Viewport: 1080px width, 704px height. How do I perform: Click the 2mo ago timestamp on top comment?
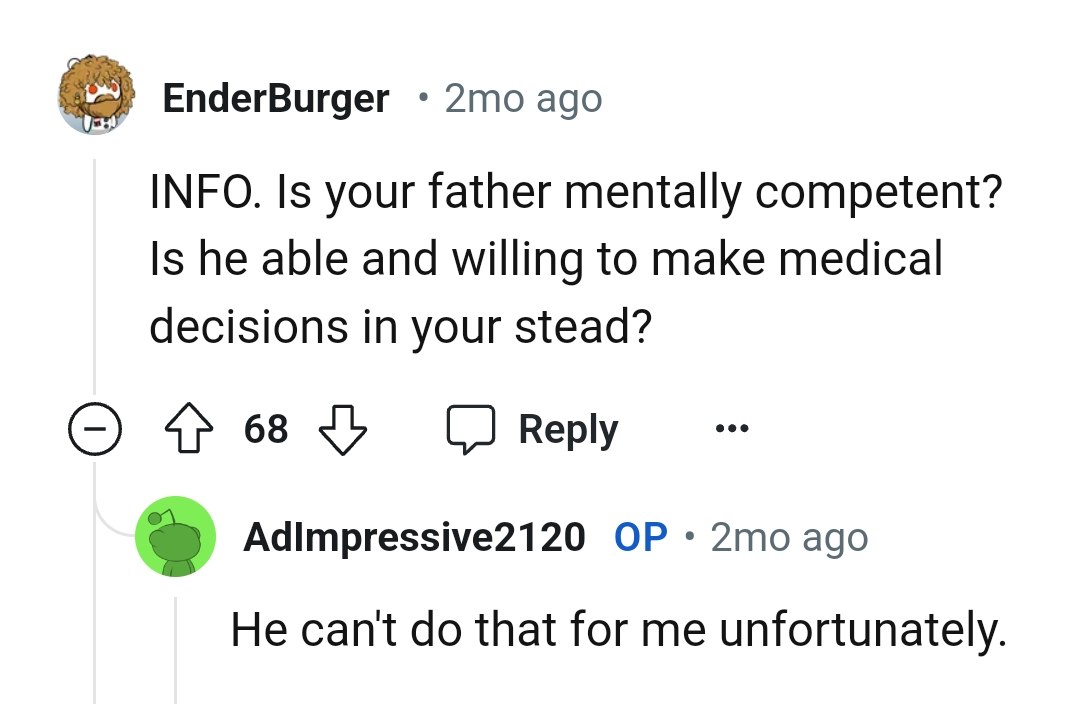pos(523,97)
